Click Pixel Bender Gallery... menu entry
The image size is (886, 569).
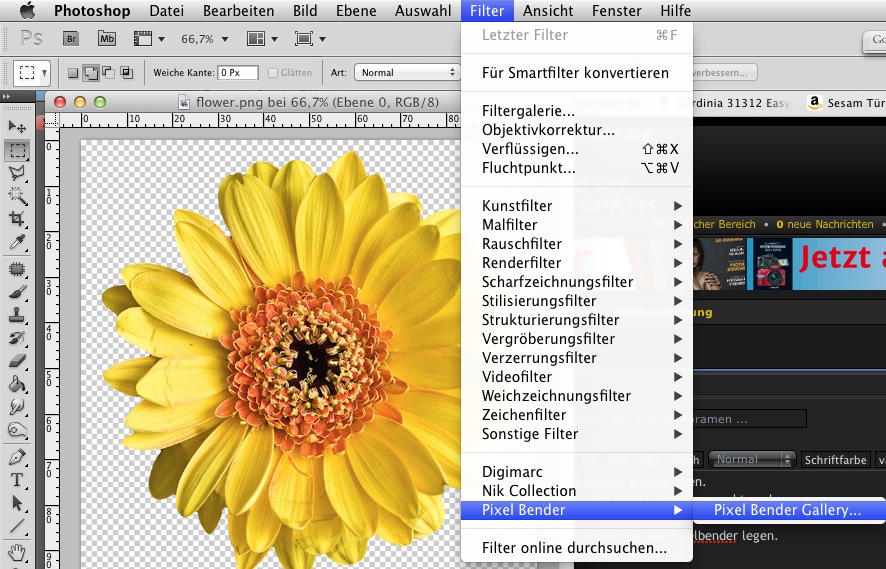point(787,510)
